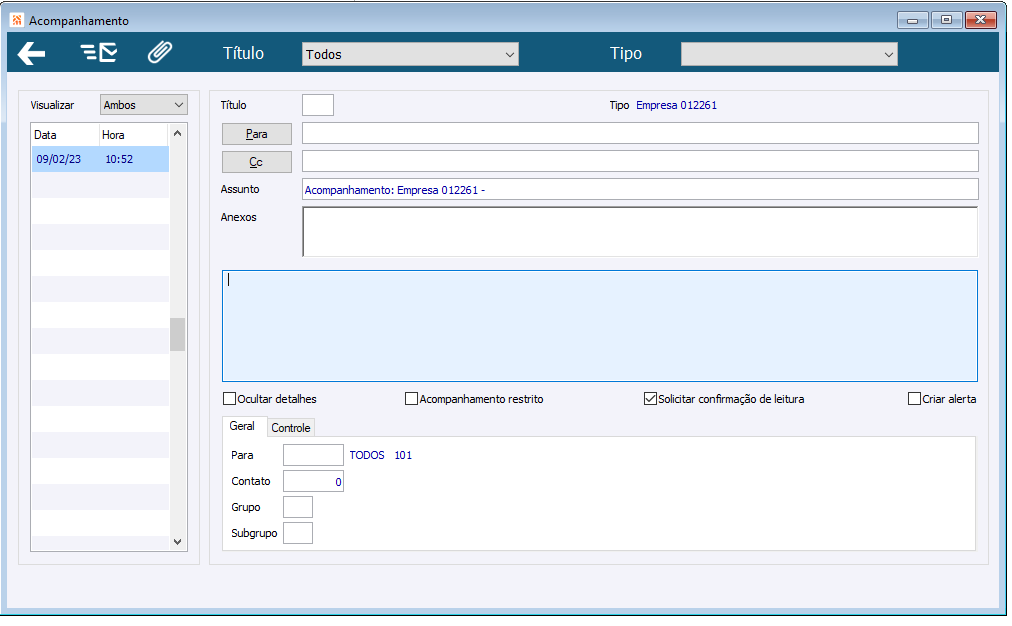The height and width of the screenshot is (626, 1012).
Task: Click the Assunto subject field
Action: 640,190
